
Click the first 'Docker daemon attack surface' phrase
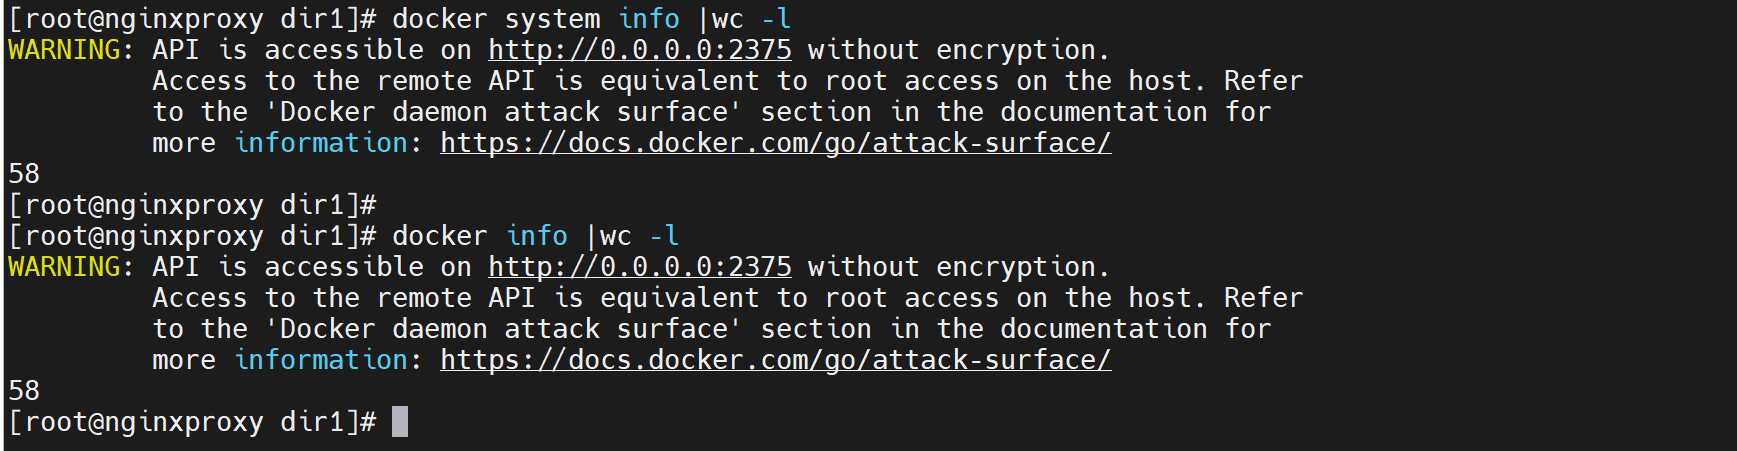(503, 112)
